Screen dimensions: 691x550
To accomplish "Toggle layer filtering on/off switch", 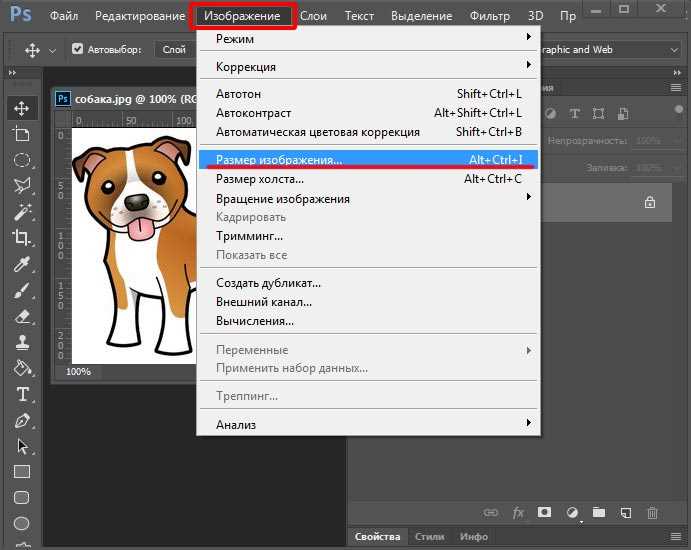I will 679,109.
